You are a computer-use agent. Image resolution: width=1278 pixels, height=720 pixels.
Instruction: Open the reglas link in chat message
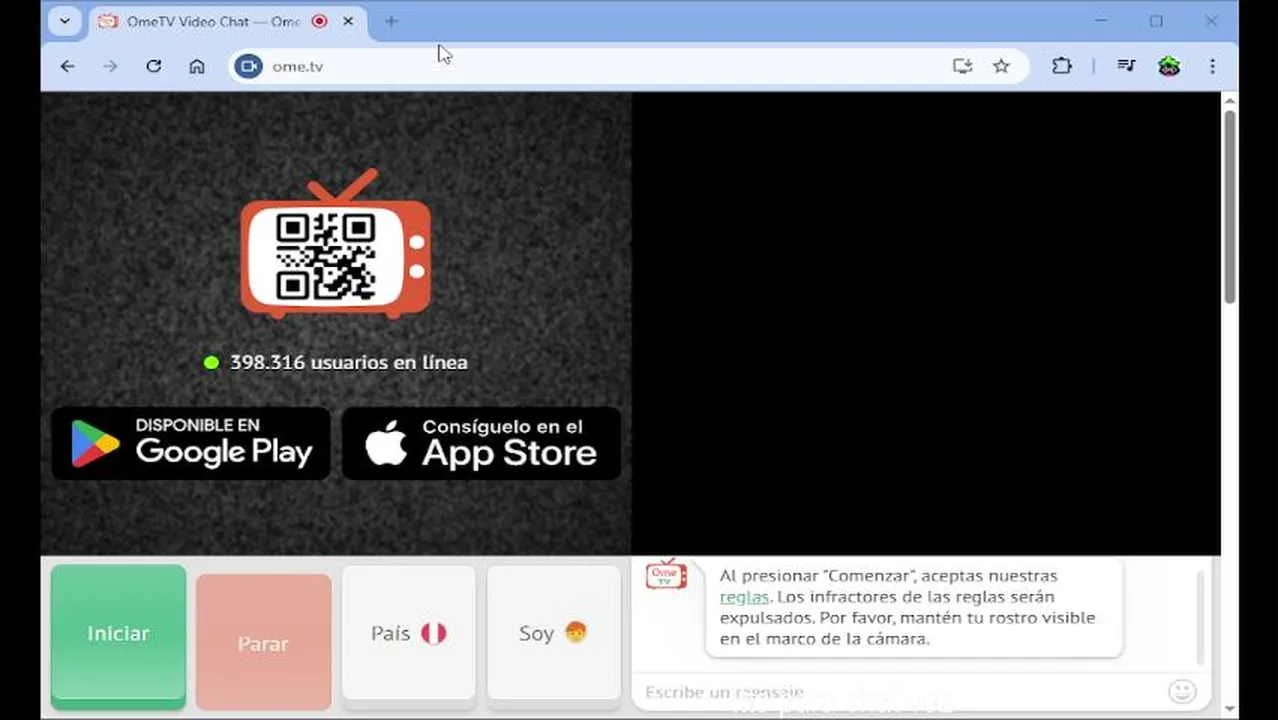744,597
